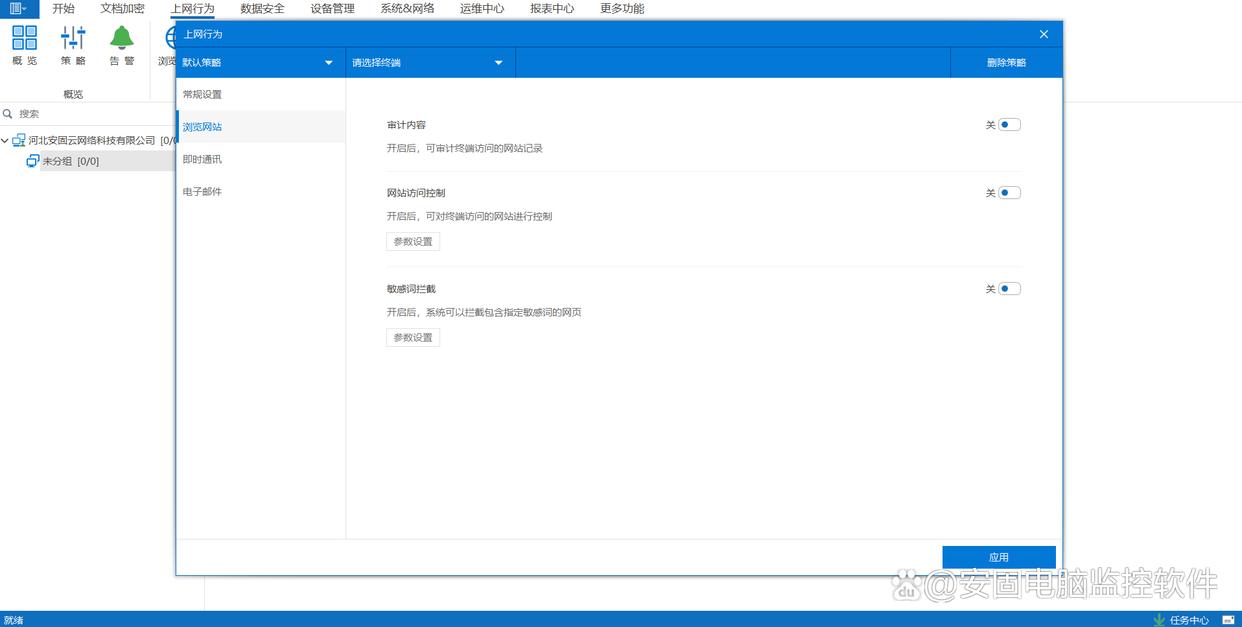
Task: Click the 应用 apply button
Action: [998, 557]
